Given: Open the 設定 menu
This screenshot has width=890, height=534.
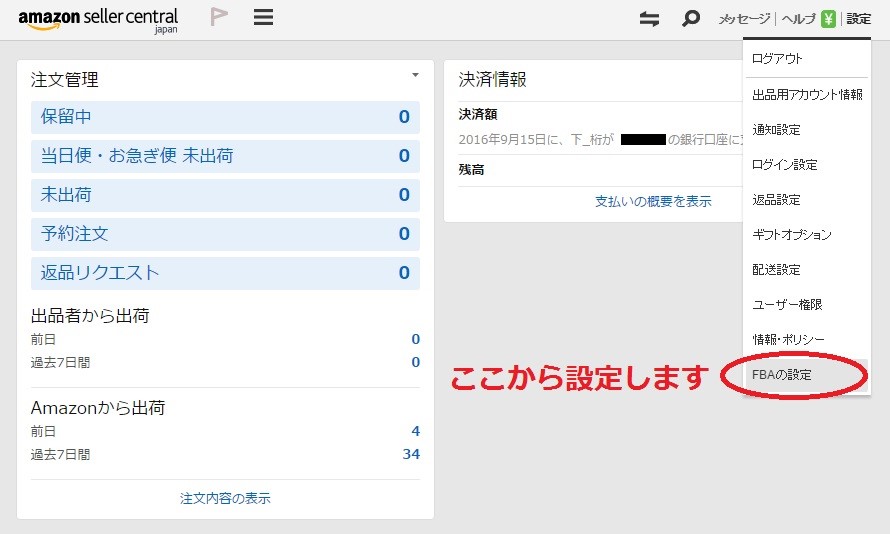Looking at the screenshot, I should 858,19.
